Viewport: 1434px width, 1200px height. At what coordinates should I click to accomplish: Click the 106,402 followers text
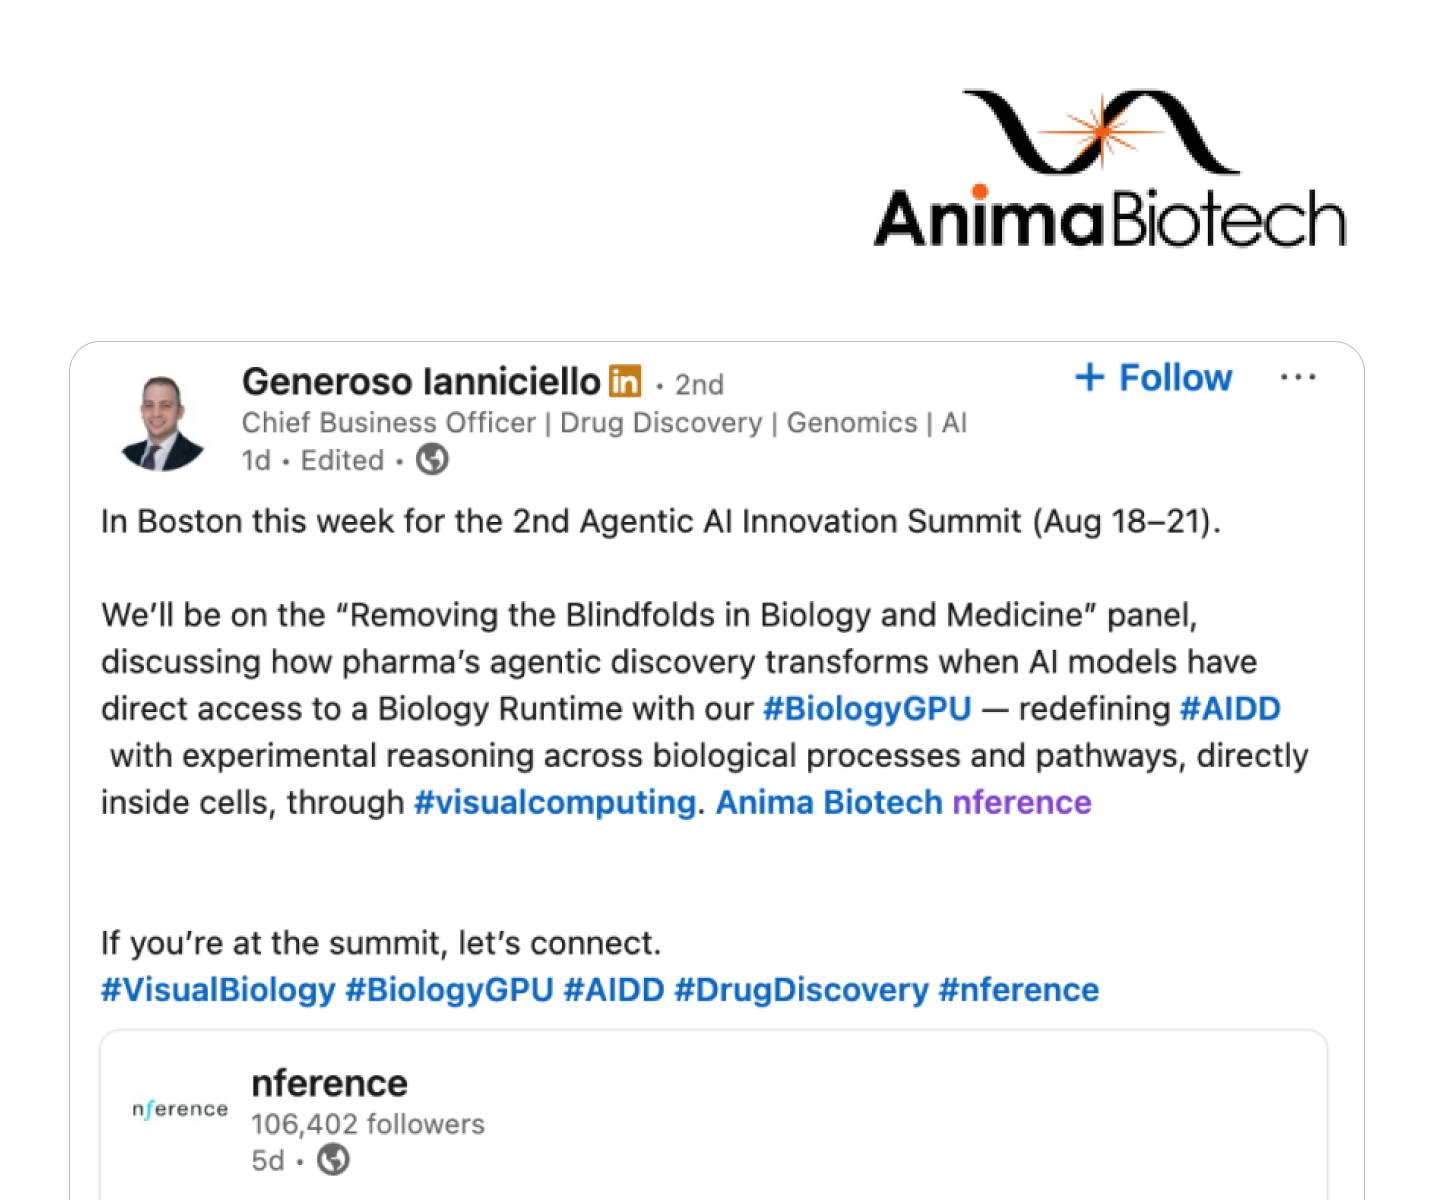click(368, 1125)
